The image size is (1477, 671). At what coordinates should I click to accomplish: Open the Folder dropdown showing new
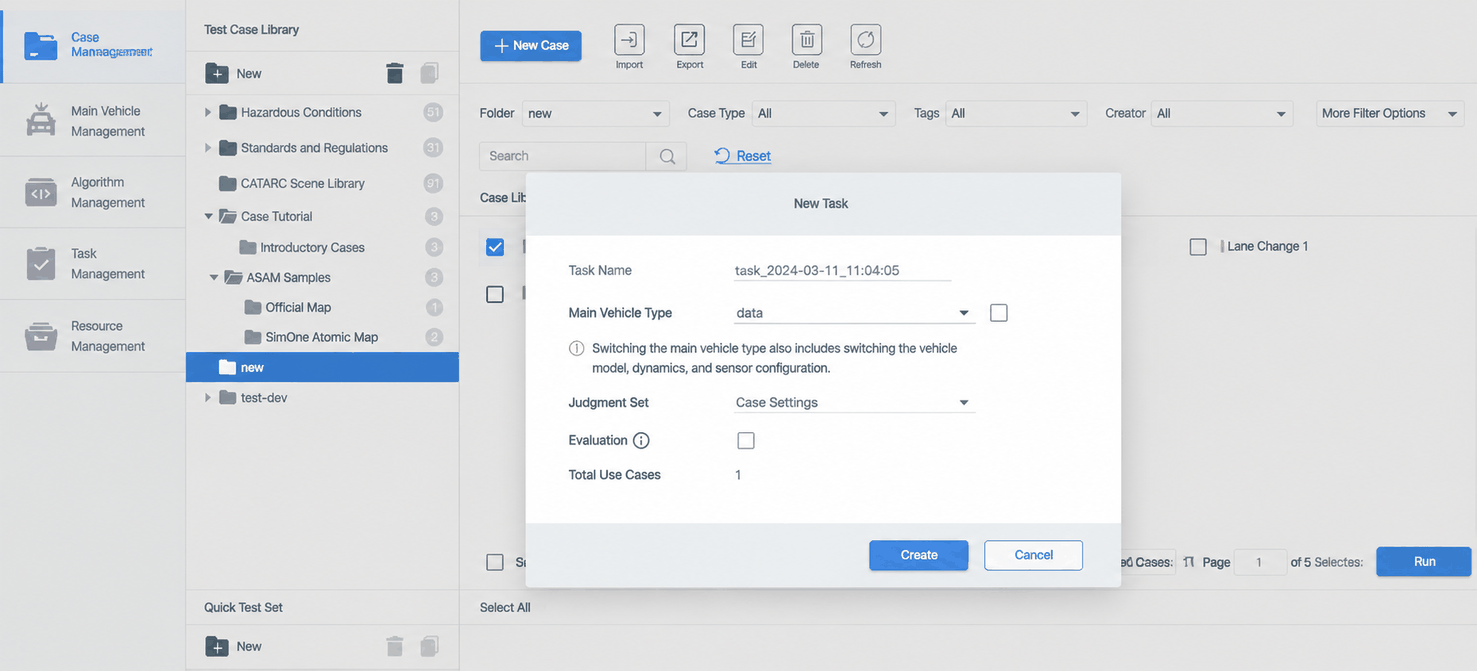596,114
